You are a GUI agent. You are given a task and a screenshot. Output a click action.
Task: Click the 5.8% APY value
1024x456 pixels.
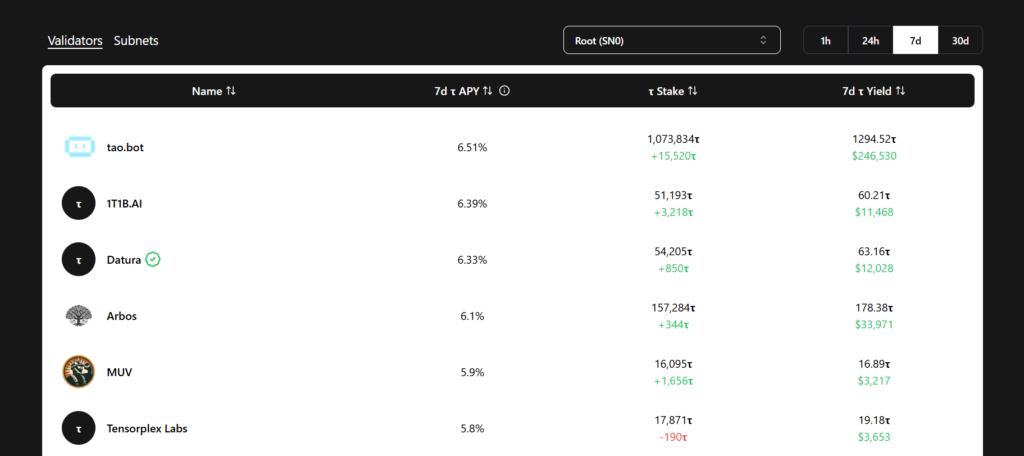472,428
